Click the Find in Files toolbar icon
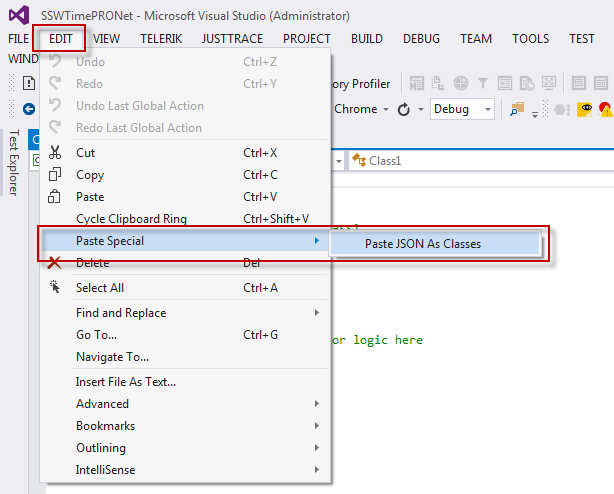This screenshot has height=494, width=614. (x=518, y=109)
